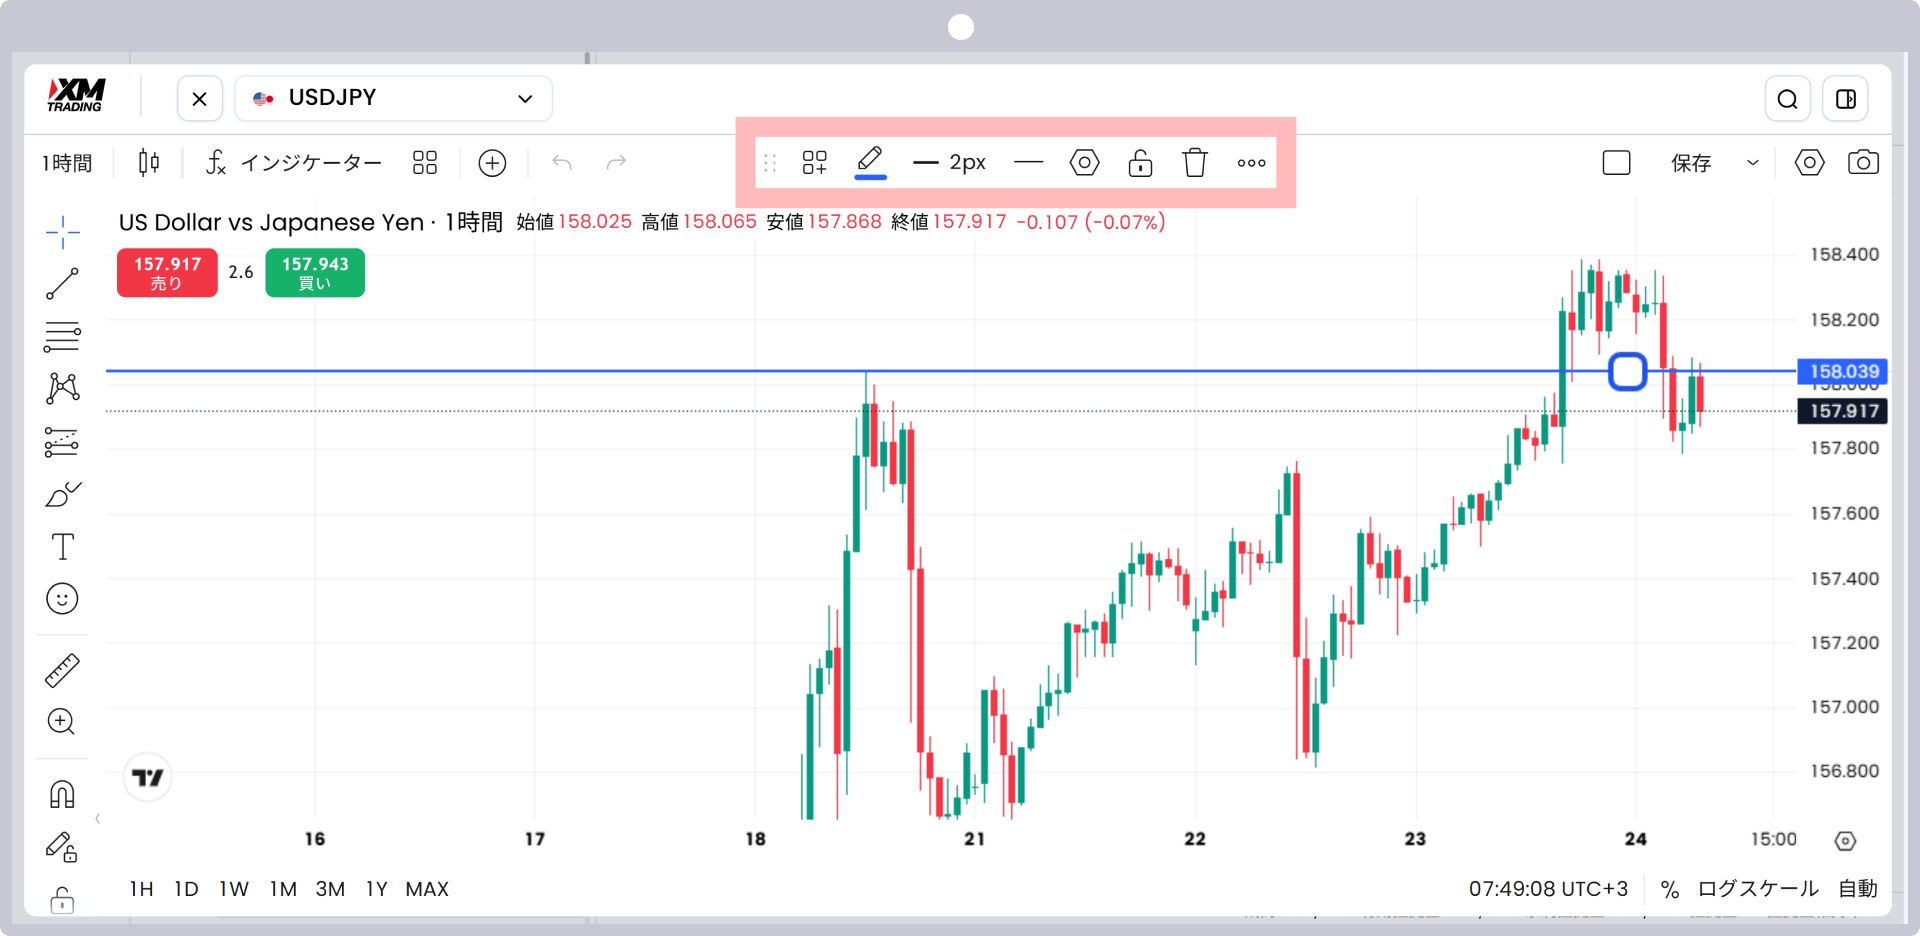Open symbol search magnifier
The width and height of the screenshot is (1920, 936).
coord(1787,98)
